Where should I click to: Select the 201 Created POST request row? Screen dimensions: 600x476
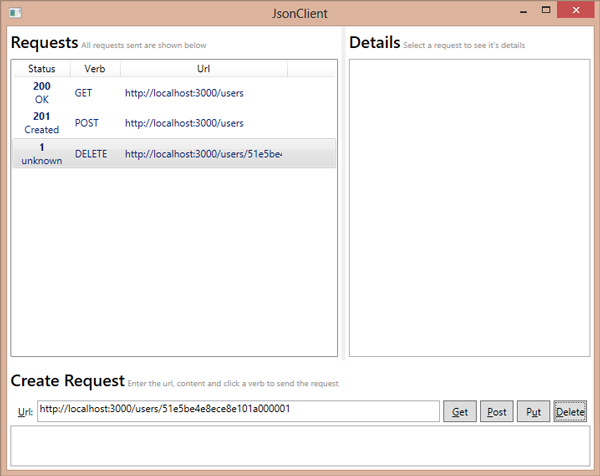(174, 123)
